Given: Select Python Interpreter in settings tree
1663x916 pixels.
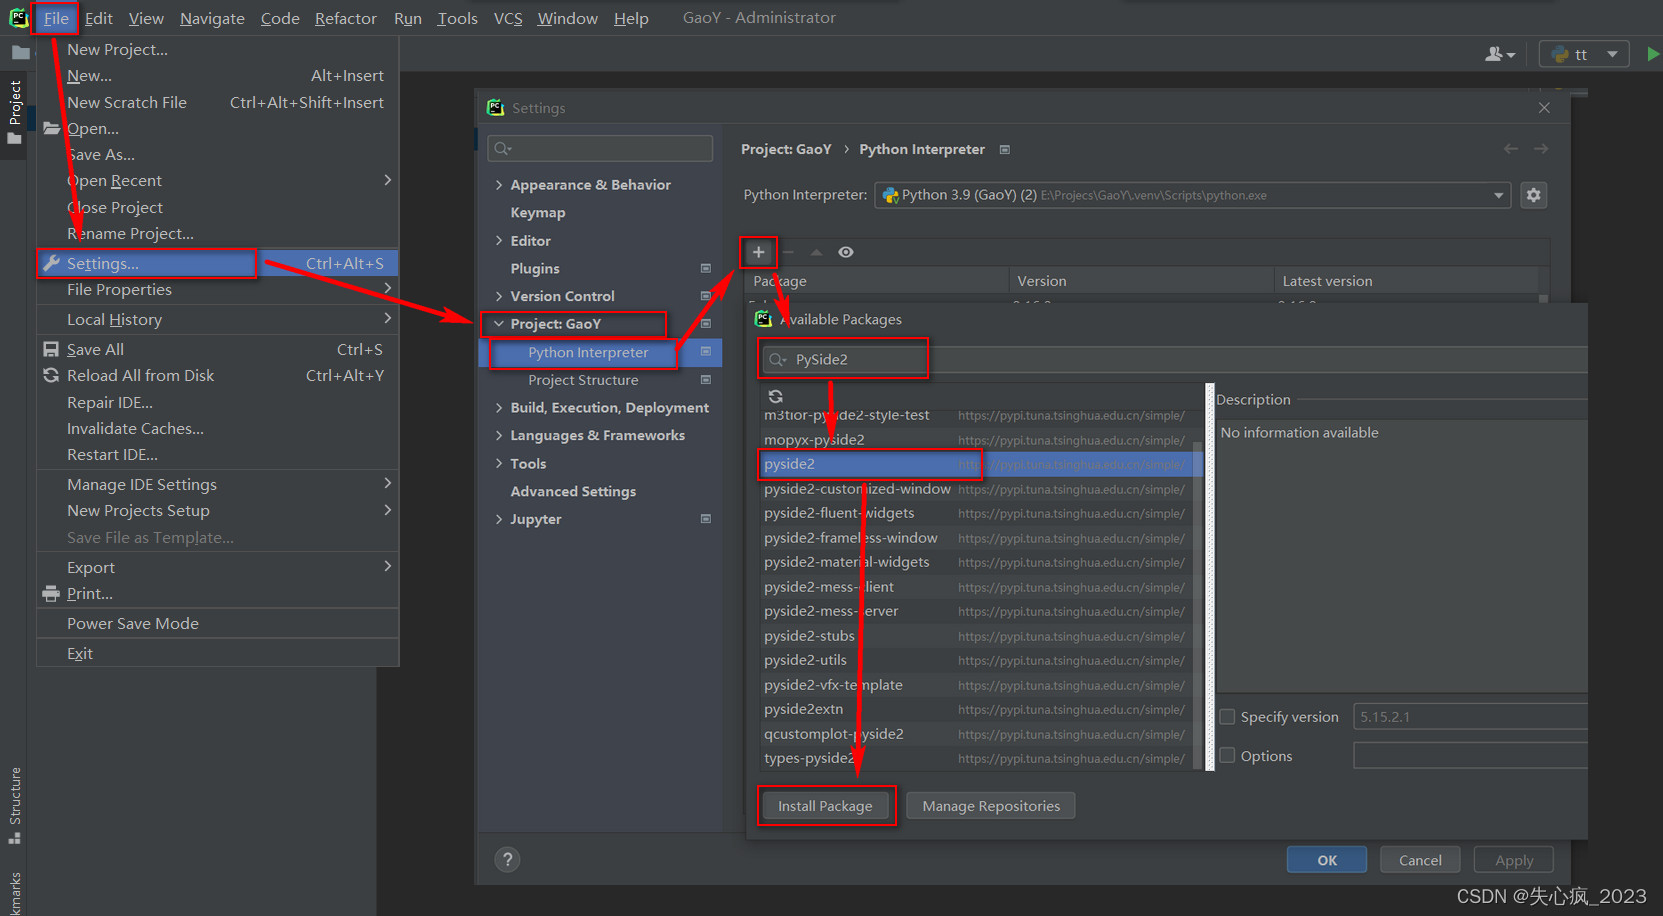Looking at the screenshot, I should [600, 352].
